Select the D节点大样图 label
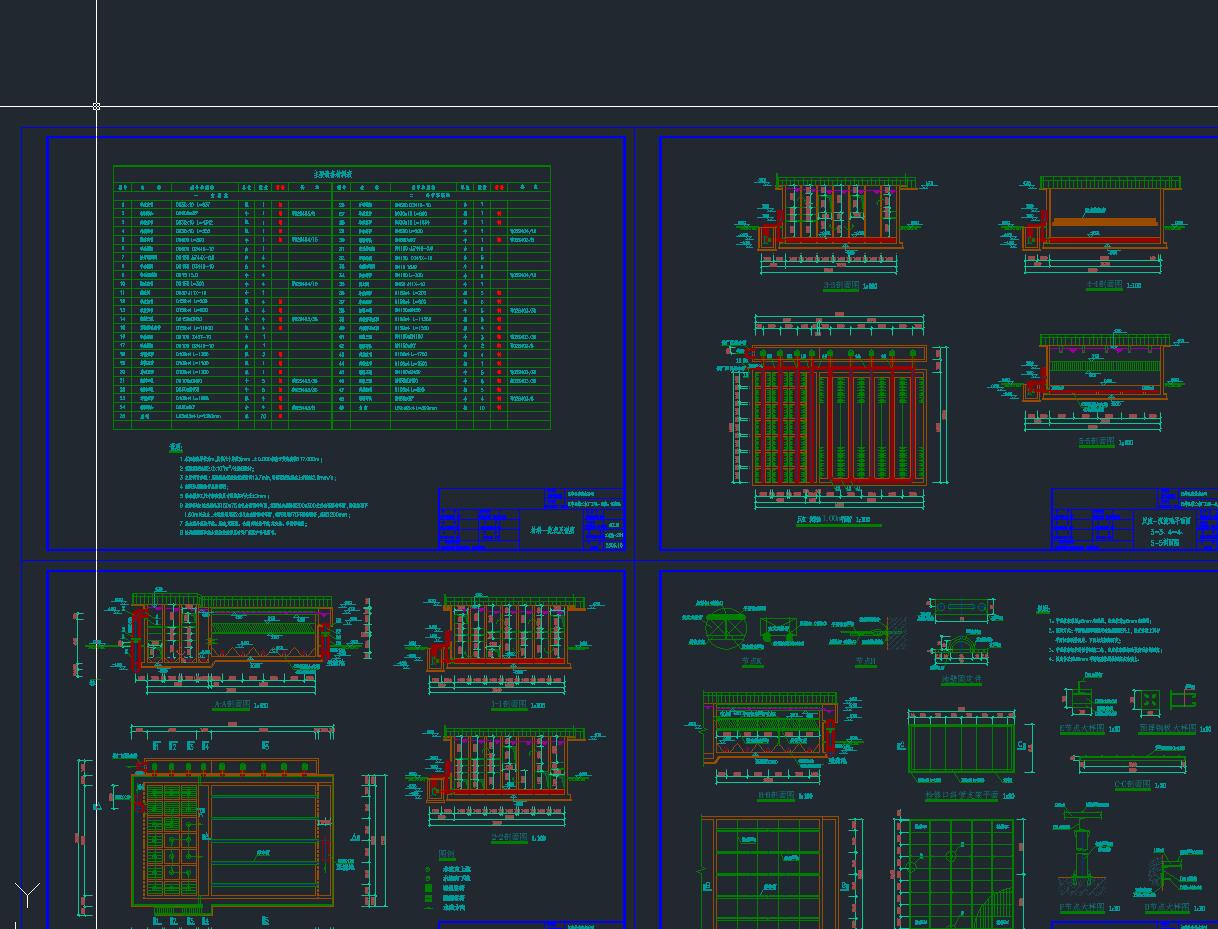Image resolution: width=1218 pixels, height=929 pixels. 1167,908
